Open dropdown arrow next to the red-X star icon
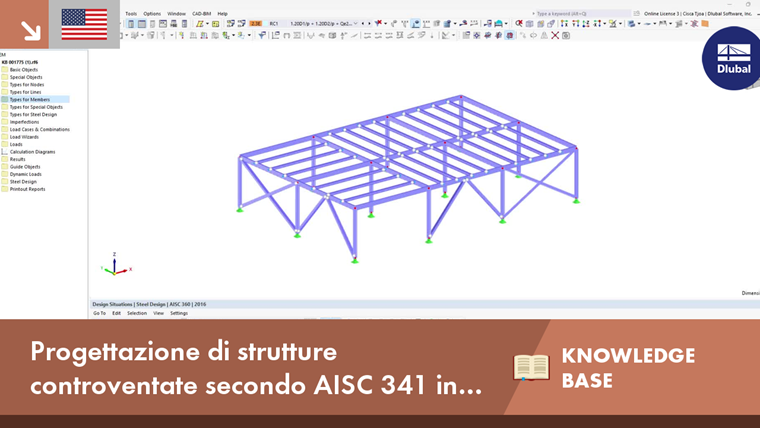This screenshot has height=428, width=760. pyautogui.click(x=385, y=23)
